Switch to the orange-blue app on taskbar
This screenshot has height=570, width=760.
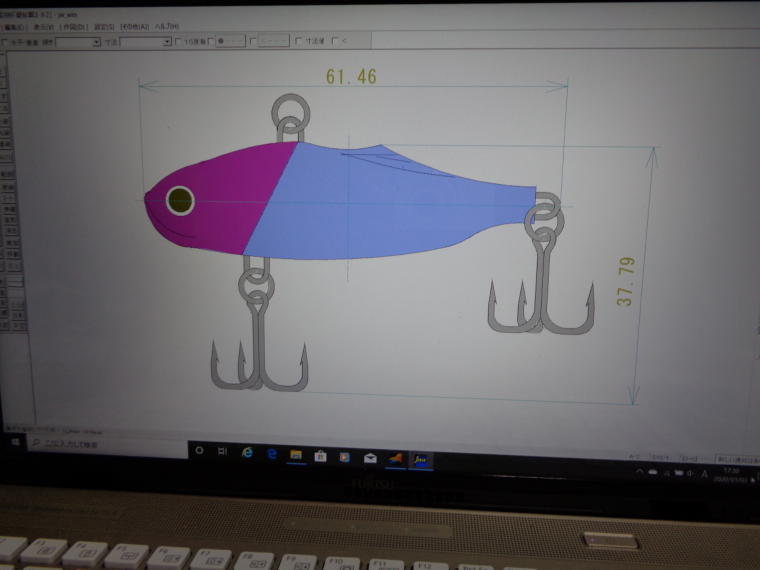click(x=396, y=459)
